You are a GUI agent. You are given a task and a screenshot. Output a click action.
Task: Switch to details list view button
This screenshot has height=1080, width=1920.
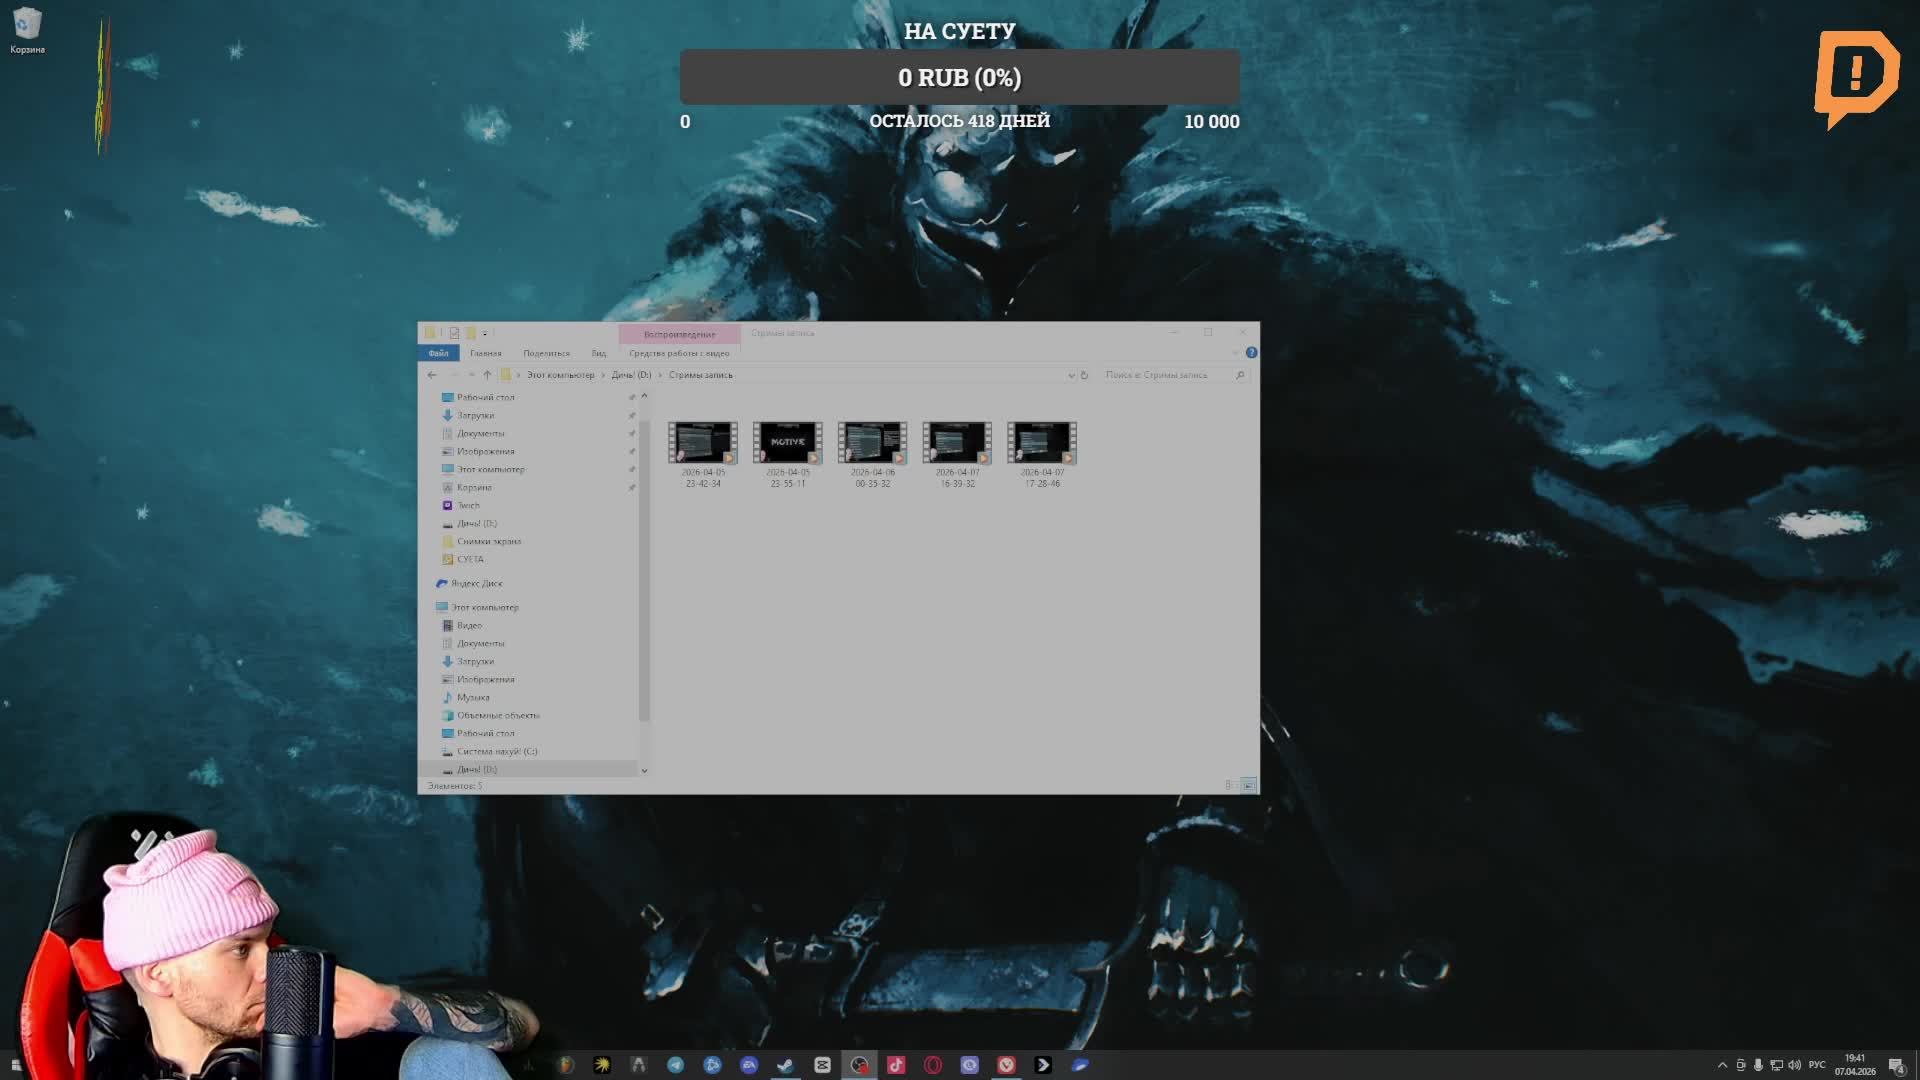1229,785
